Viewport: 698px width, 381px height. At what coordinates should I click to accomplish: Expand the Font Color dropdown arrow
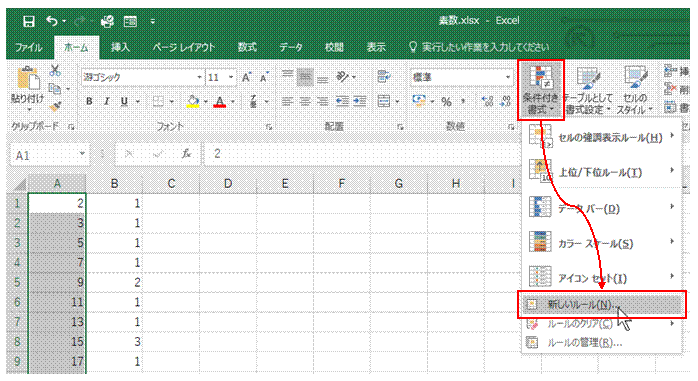coord(233,102)
